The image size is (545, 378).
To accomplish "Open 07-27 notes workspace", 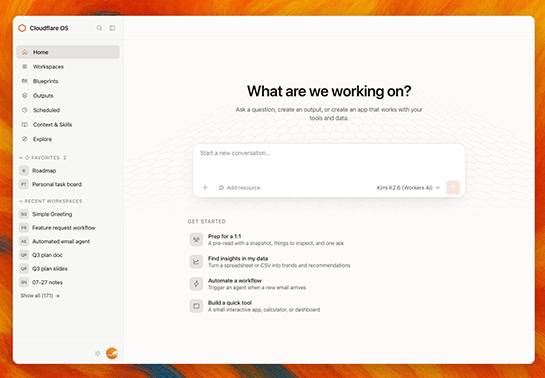I will [x=68, y=282].
